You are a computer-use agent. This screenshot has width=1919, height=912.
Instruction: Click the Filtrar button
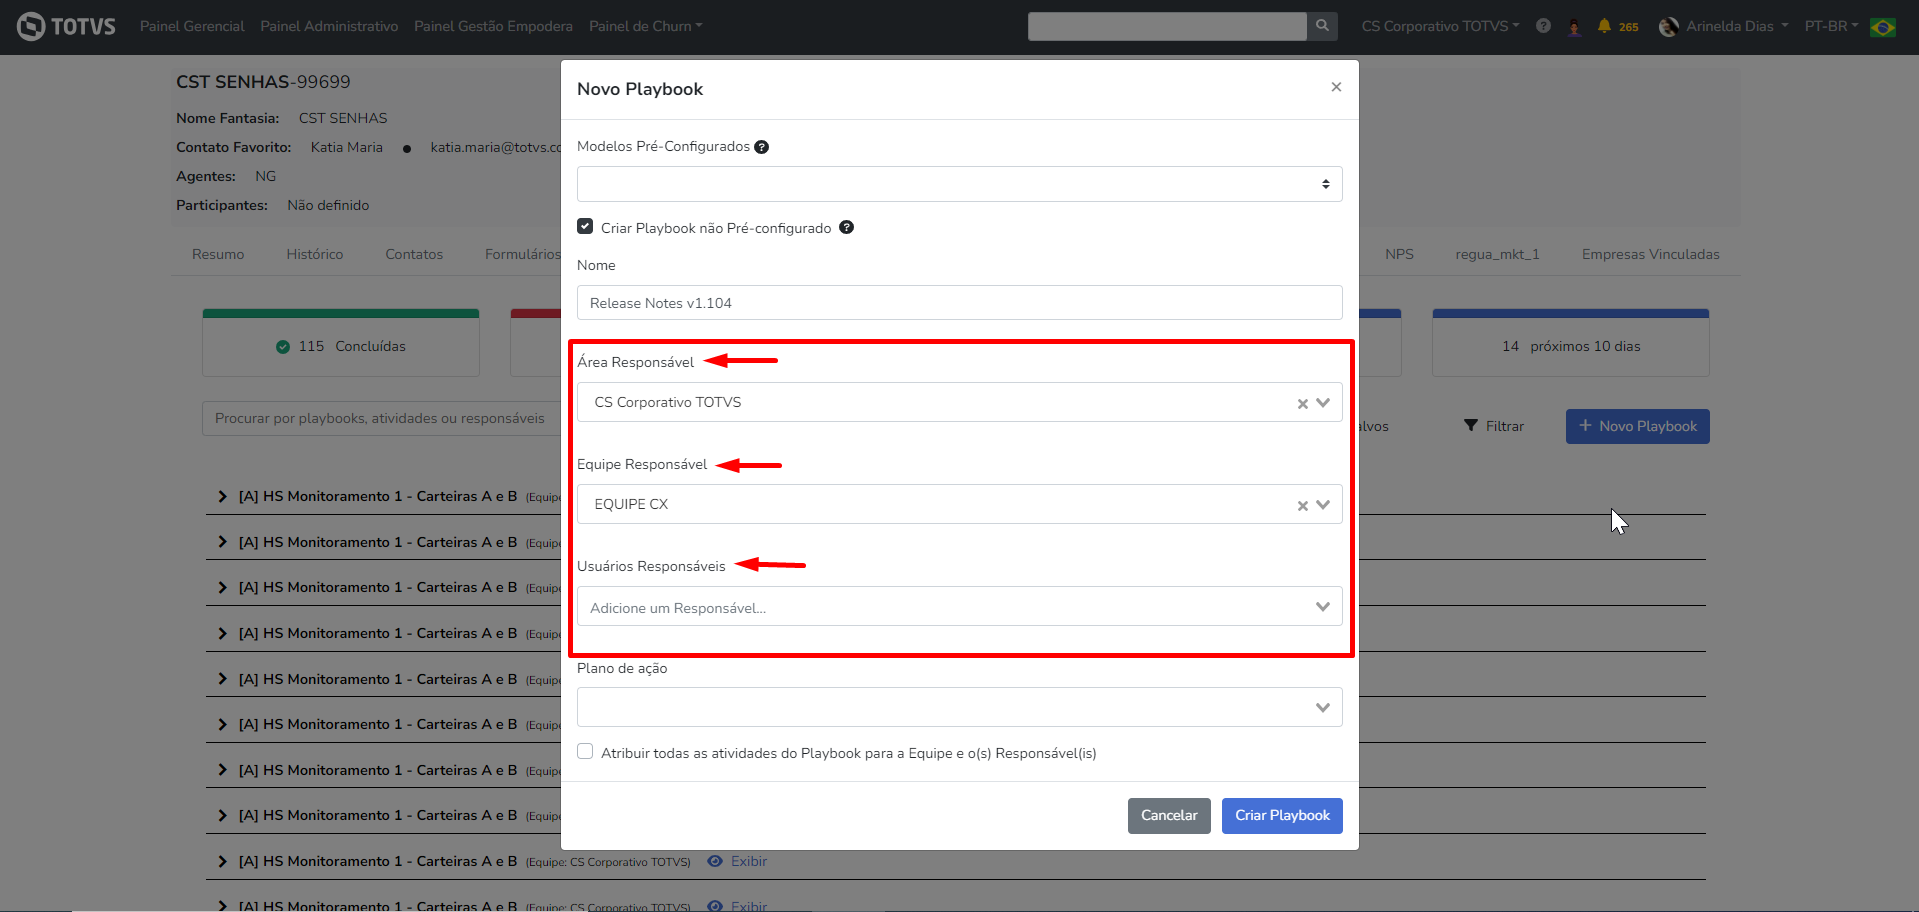pos(1494,426)
